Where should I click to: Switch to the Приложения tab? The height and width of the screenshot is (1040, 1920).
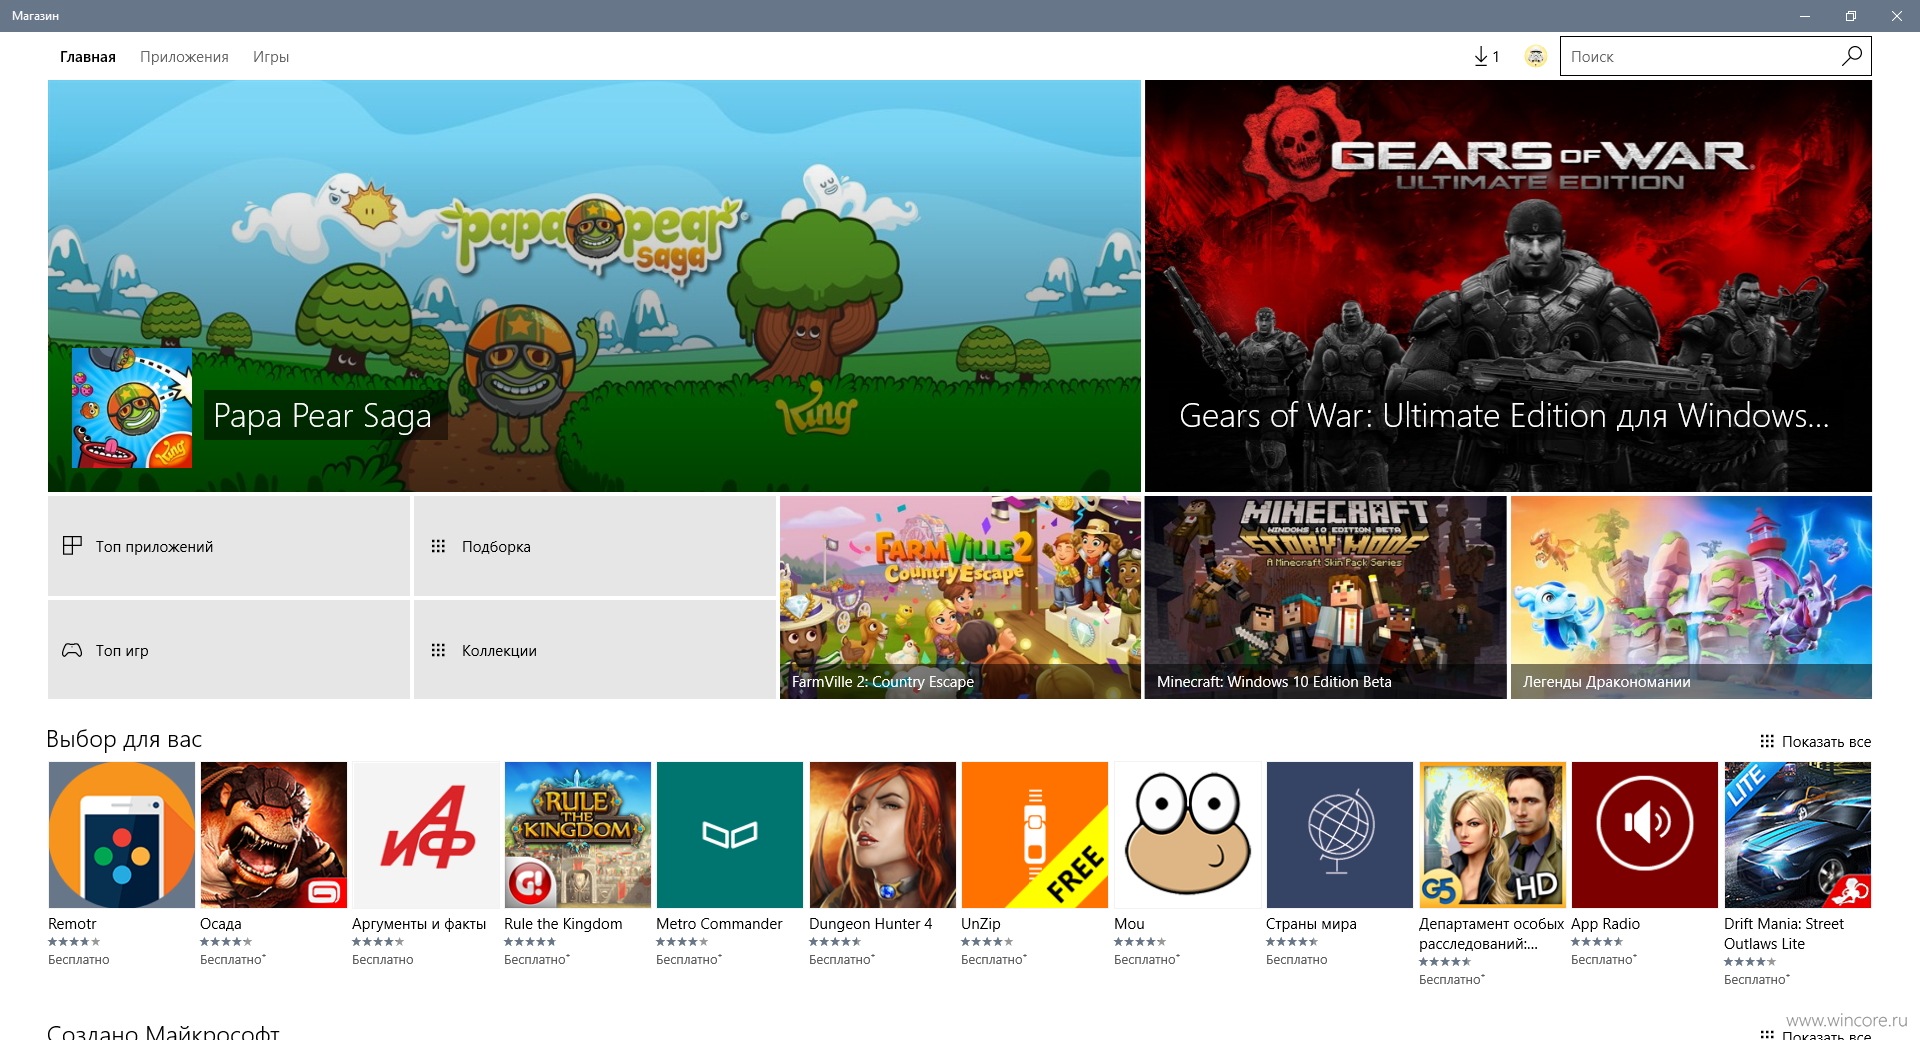(184, 57)
